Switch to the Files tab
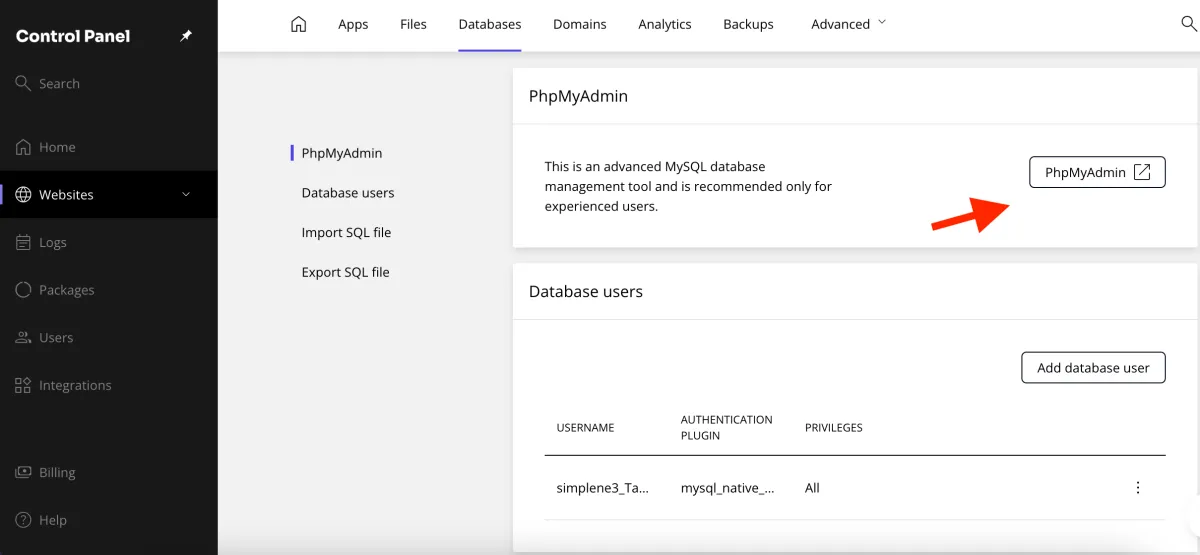The height and width of the screenshot is (555, 1200). click(x=413, y=25)
